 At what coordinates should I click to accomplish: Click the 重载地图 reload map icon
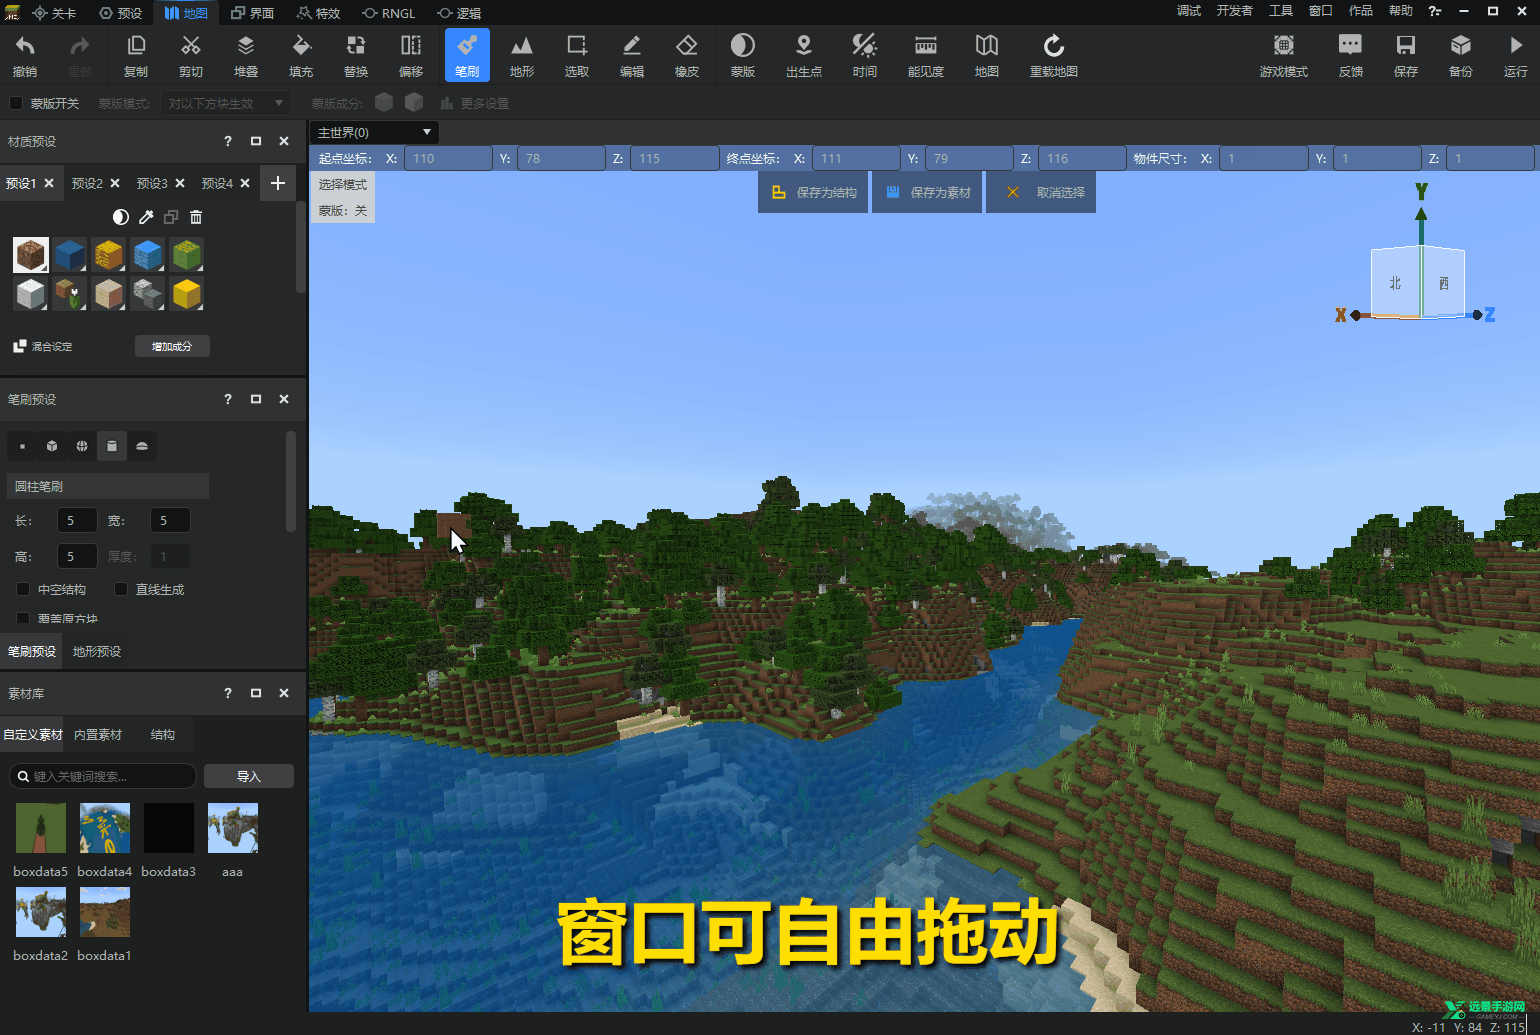(1053, 55)
